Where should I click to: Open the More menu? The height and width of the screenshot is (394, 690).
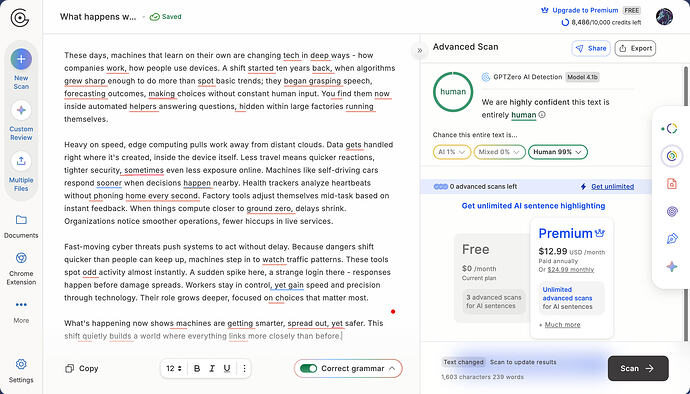click(x=21, y=312)
